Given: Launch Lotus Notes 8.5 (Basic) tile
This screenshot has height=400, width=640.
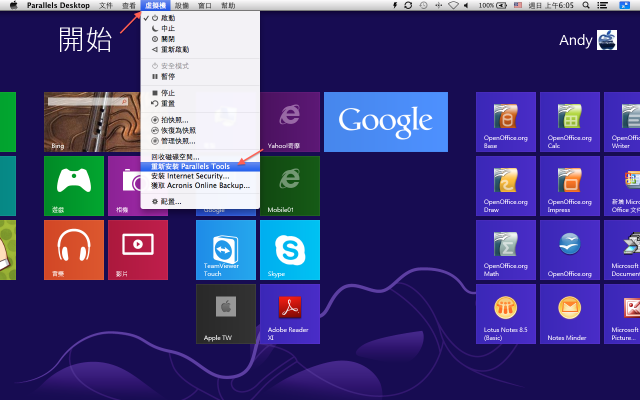Looking at the screenshot, I should point(506,314).
